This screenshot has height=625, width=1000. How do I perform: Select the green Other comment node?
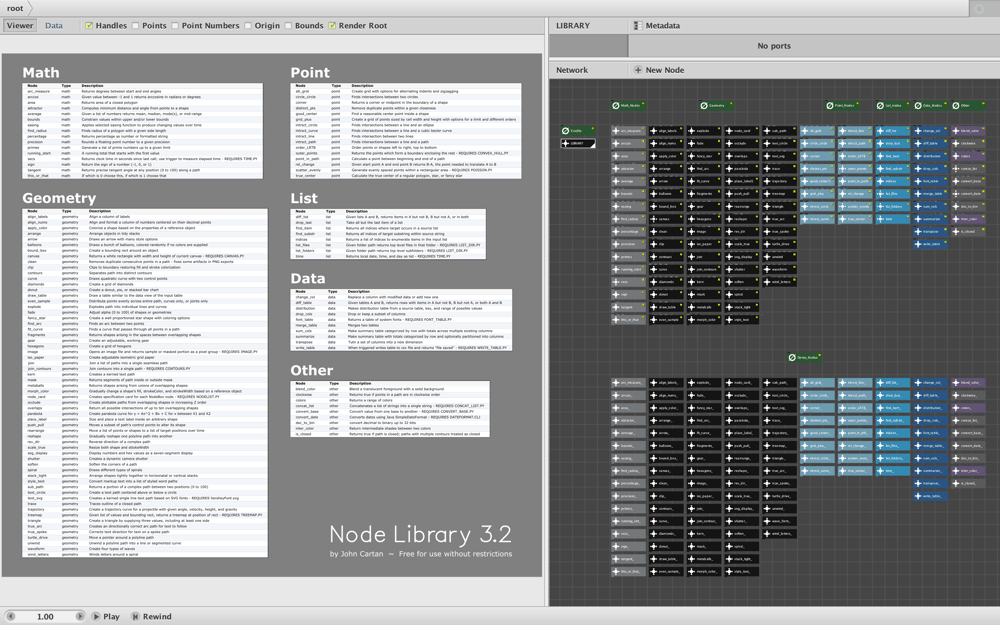[967, 105]
